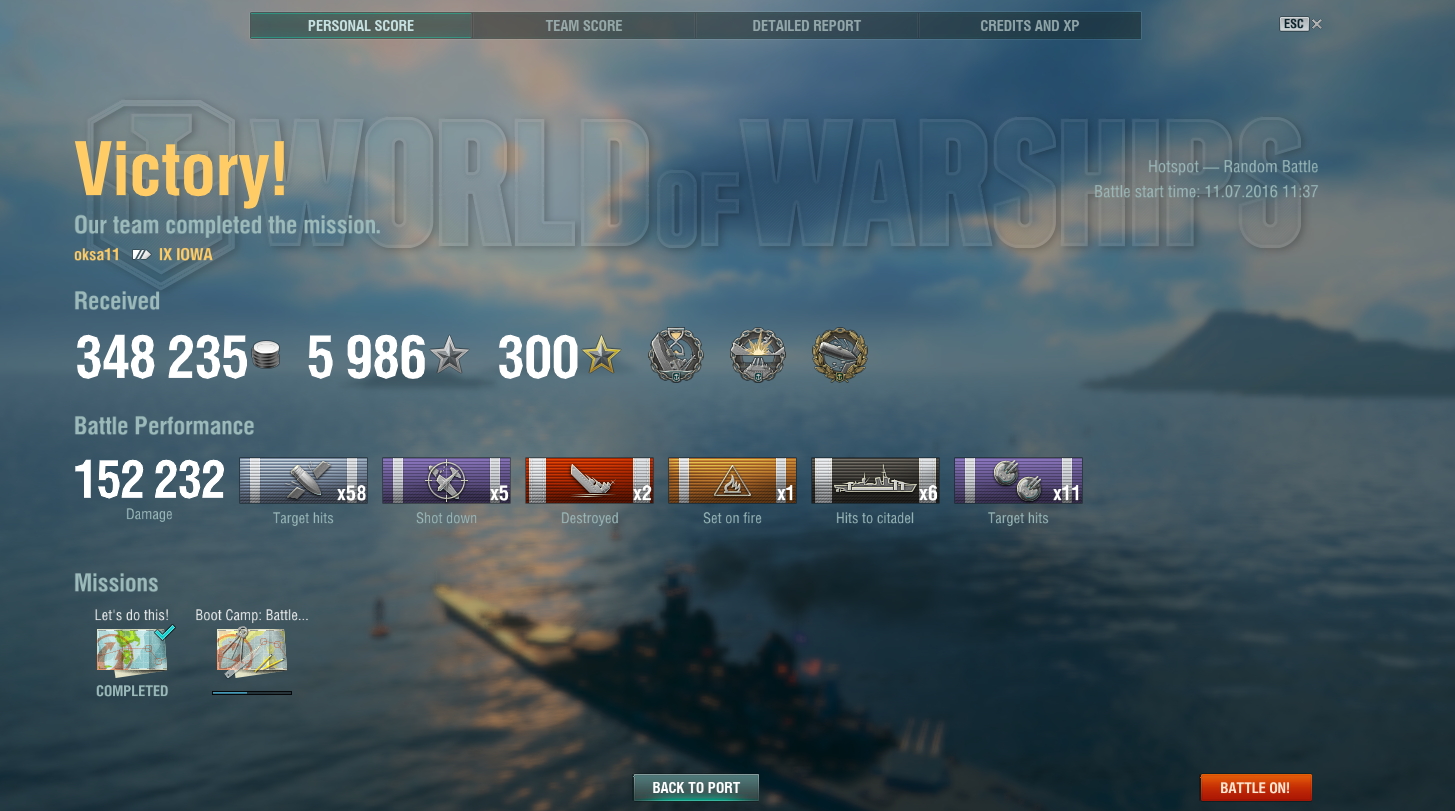Open the Team Score tab
Screen dimensions: 1455x811
pos(584,26)
